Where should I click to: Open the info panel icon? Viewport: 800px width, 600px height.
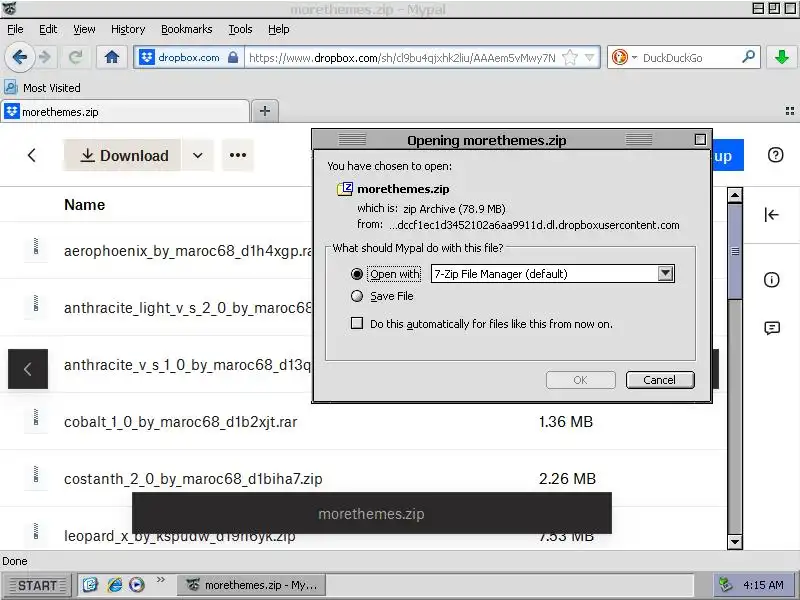coord(771,280)
